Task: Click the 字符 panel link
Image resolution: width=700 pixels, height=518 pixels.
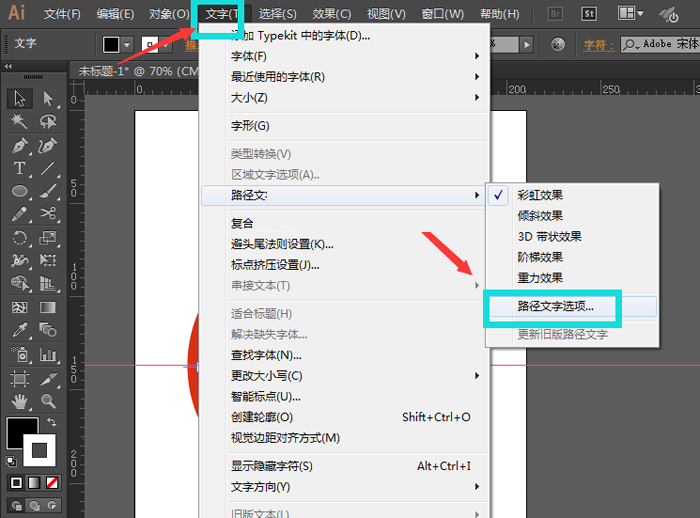Action: click(x=599, y=45)
